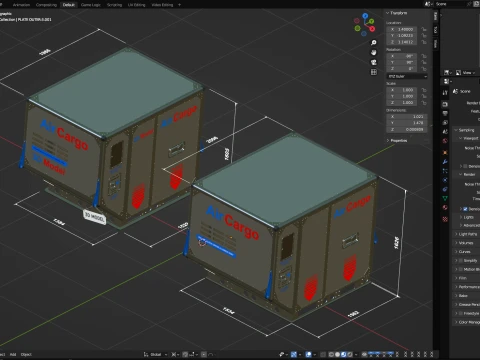Expand the Bake panel
Image resolution: width=480 pixels, height=360 pixels.
click(x=461, y=296)
